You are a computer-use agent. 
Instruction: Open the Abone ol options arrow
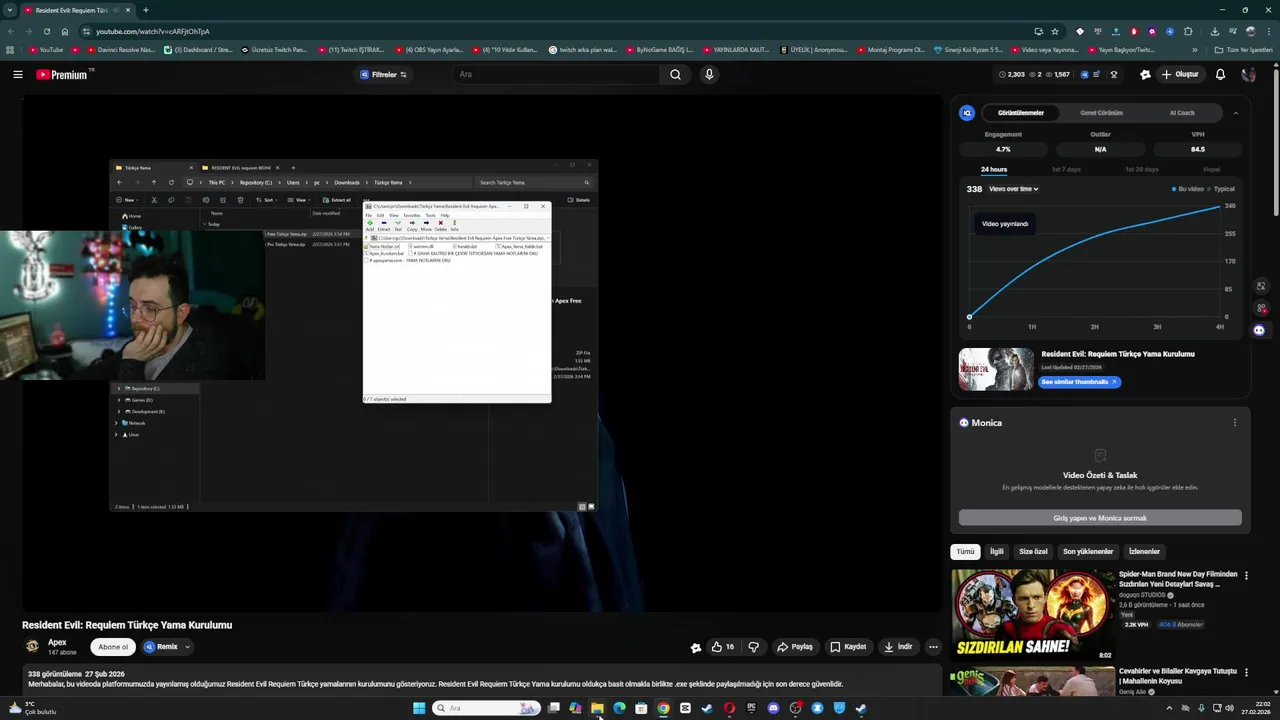click(186, 647)
